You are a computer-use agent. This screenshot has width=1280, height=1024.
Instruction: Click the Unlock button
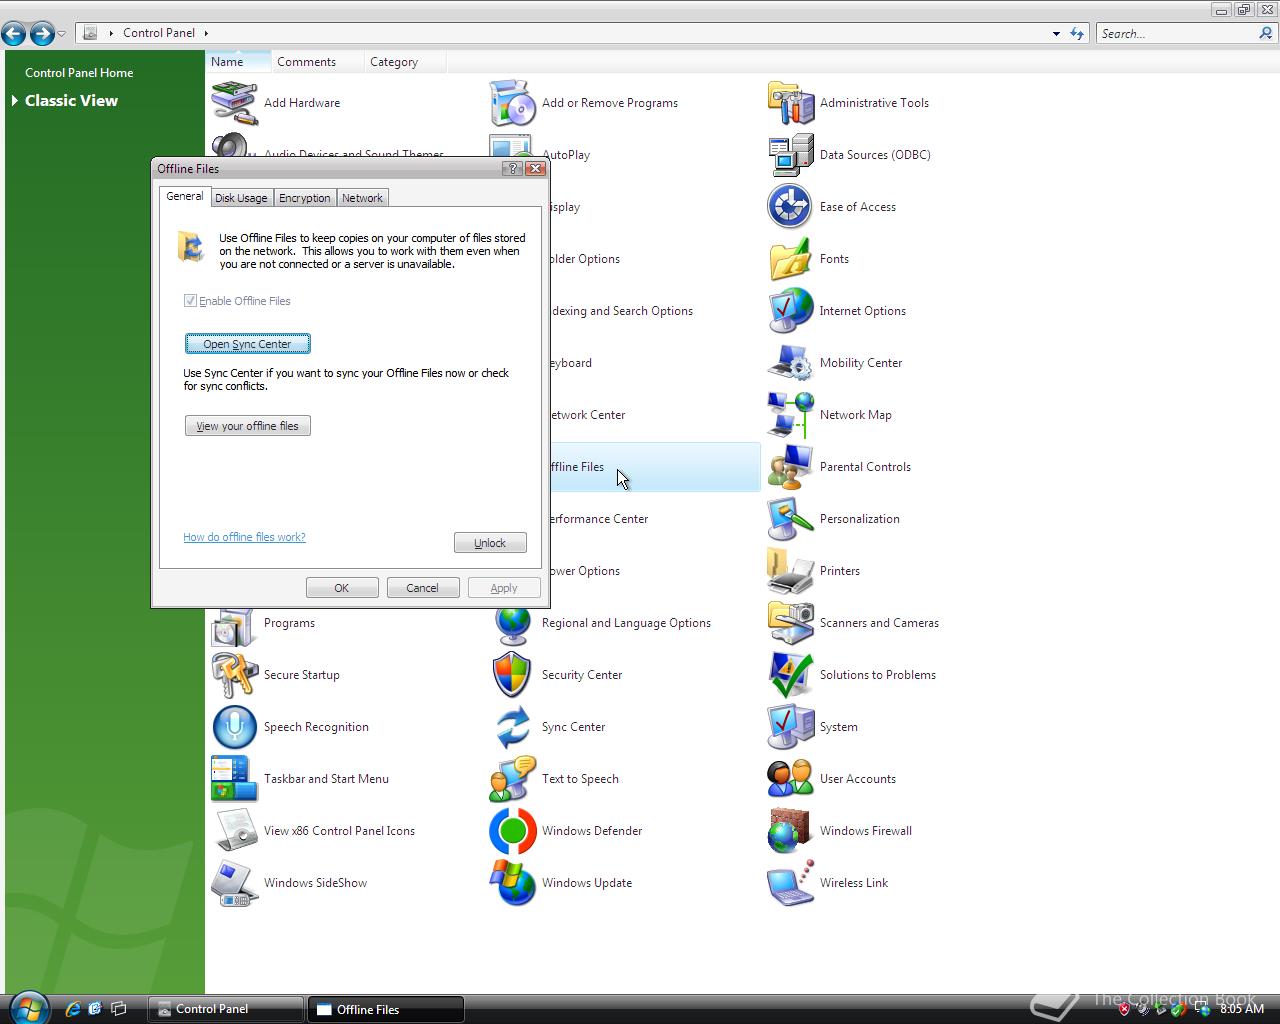[x=490, y=543]
